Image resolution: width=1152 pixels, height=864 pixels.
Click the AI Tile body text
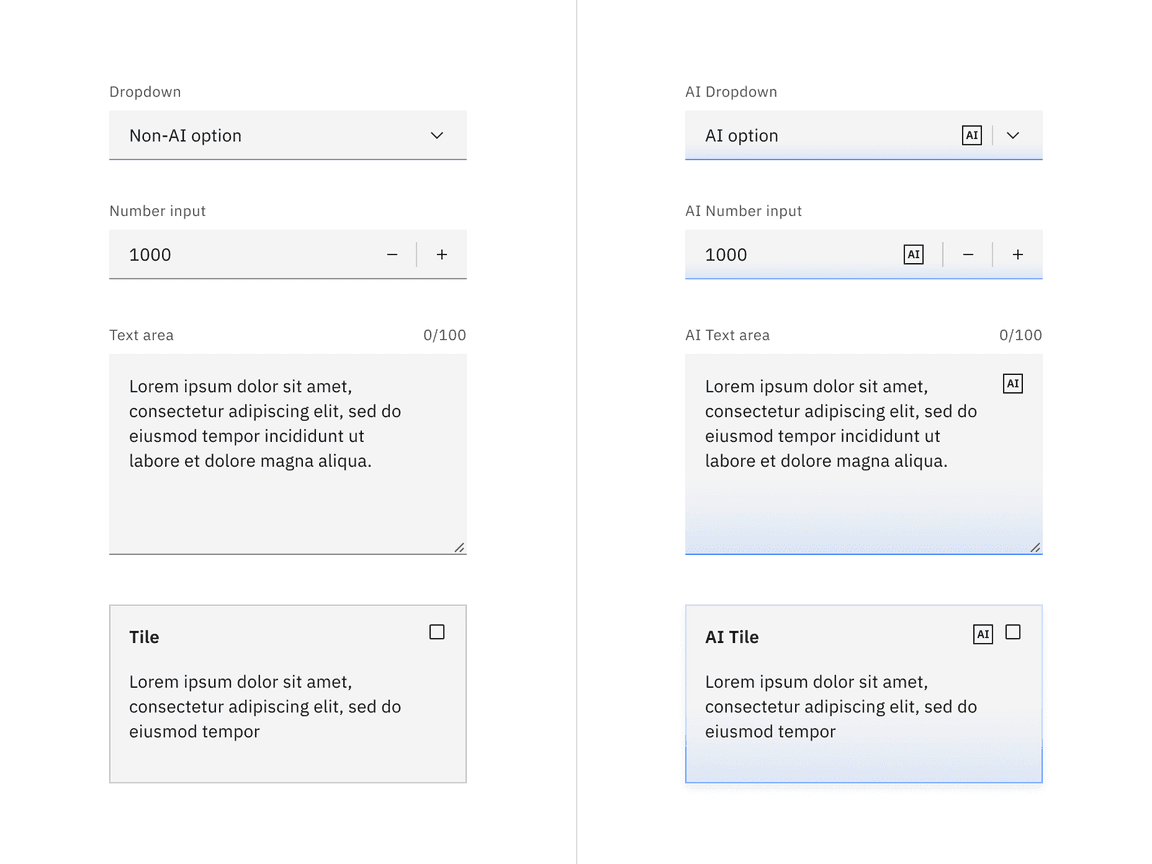coord(840,706)
